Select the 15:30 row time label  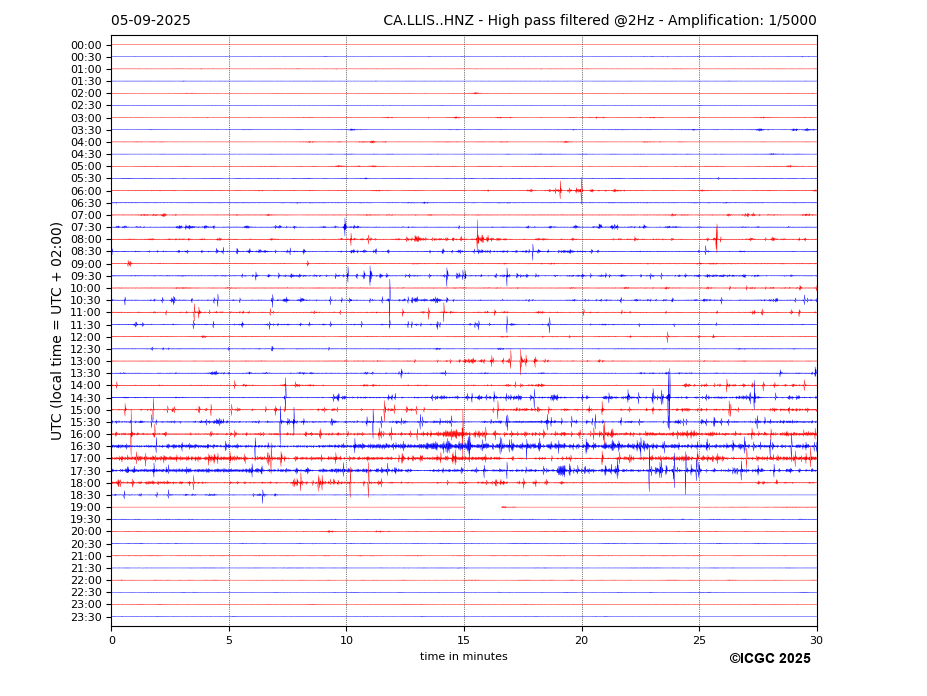coord(86,422)
